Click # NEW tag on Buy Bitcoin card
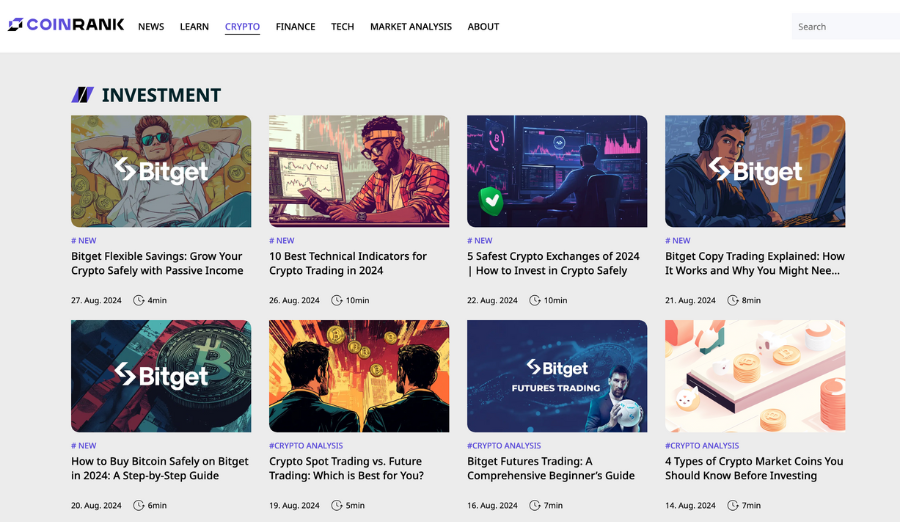900x522 pixels. click(x=84, y=446)
